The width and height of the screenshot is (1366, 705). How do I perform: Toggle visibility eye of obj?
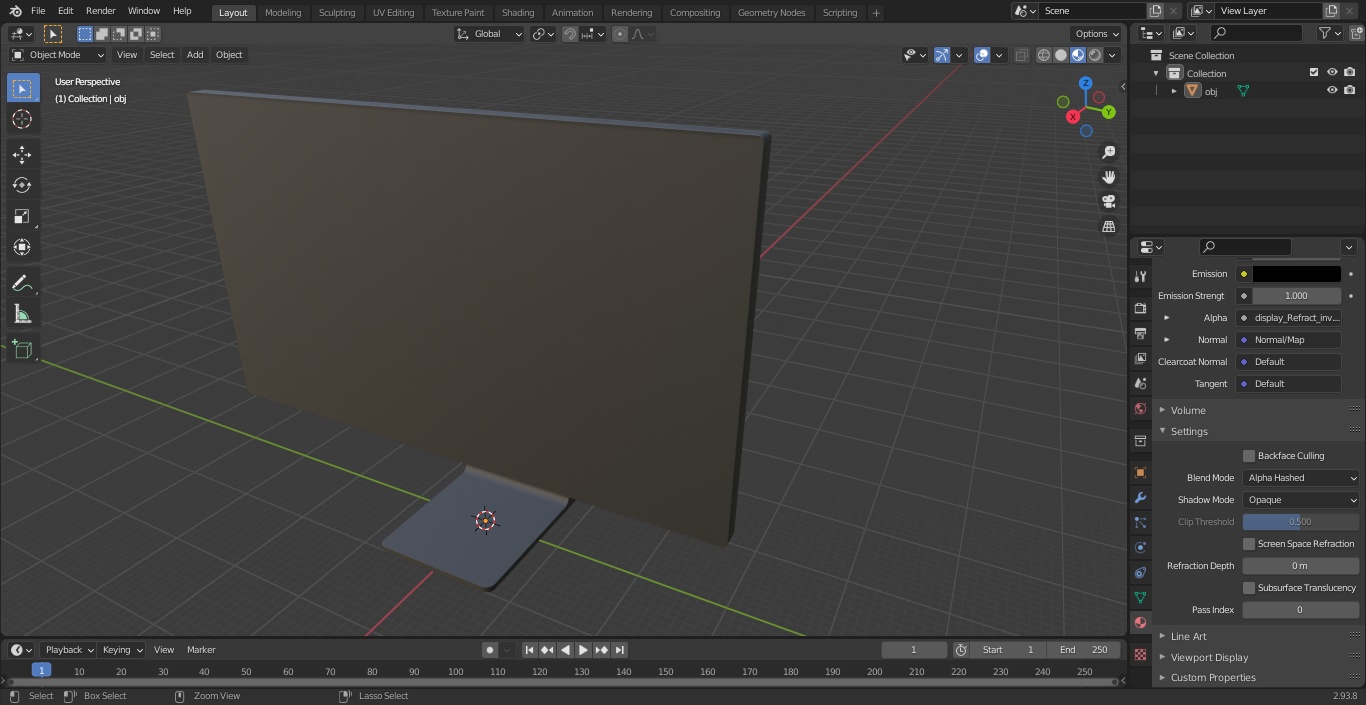pyautogui.click(x=1332, y=90)
